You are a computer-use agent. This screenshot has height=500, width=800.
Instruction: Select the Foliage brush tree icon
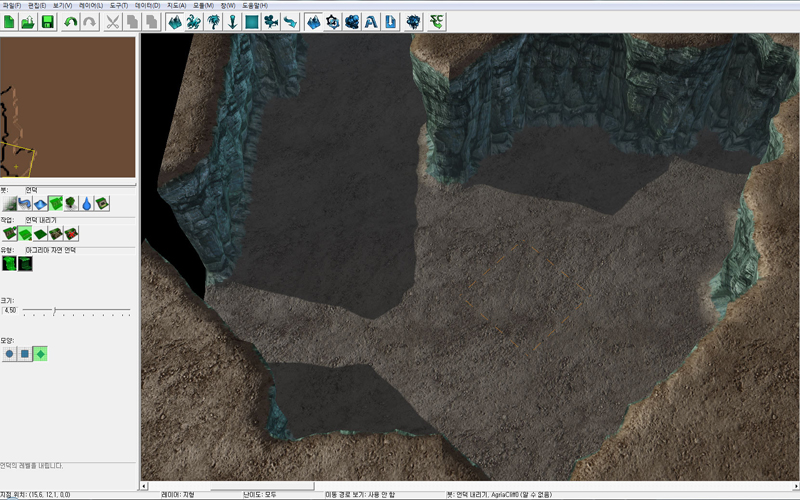(x=71, y=204)
